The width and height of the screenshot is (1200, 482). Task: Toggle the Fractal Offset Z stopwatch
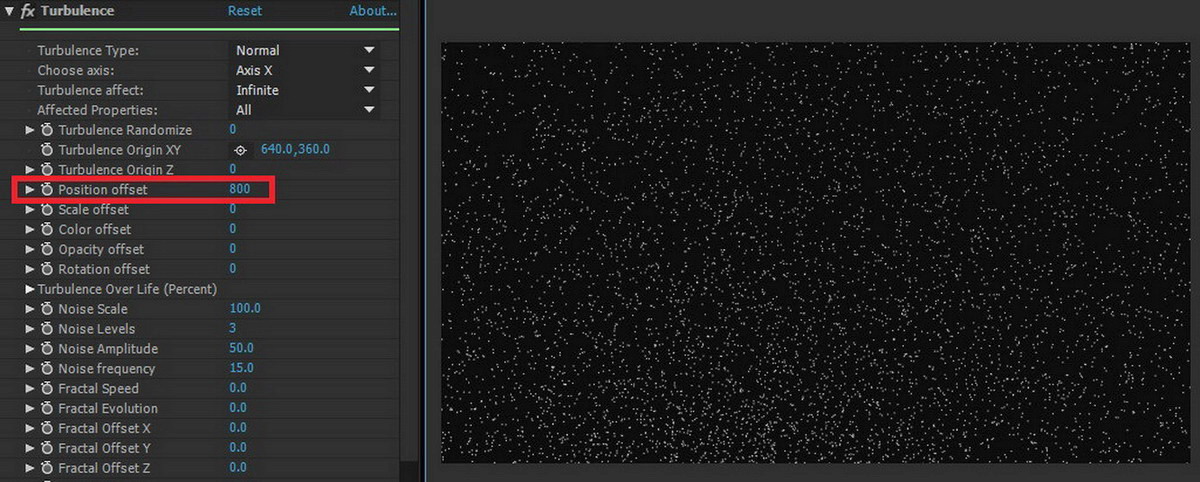pyautogui.click(x=47, y=468)
